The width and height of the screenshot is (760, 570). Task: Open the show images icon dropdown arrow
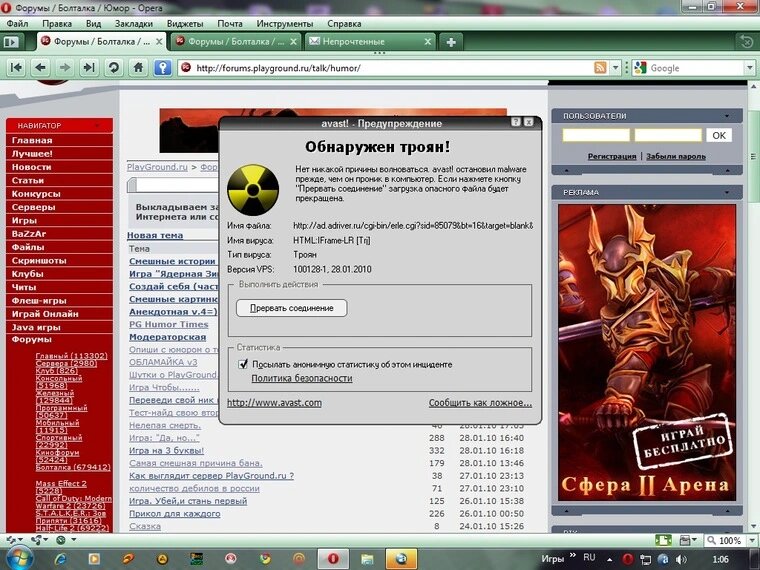pyautogui.click(x=696, y=540)
